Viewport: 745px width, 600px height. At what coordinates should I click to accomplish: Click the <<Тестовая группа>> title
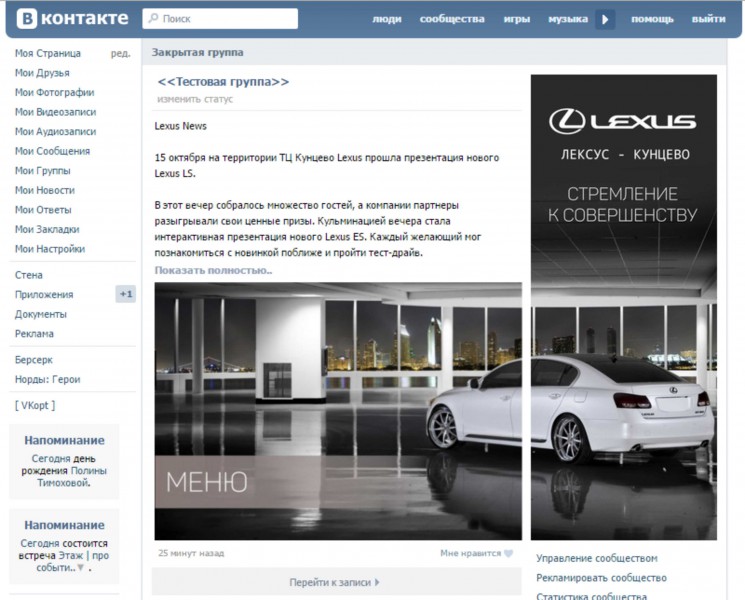223,82
